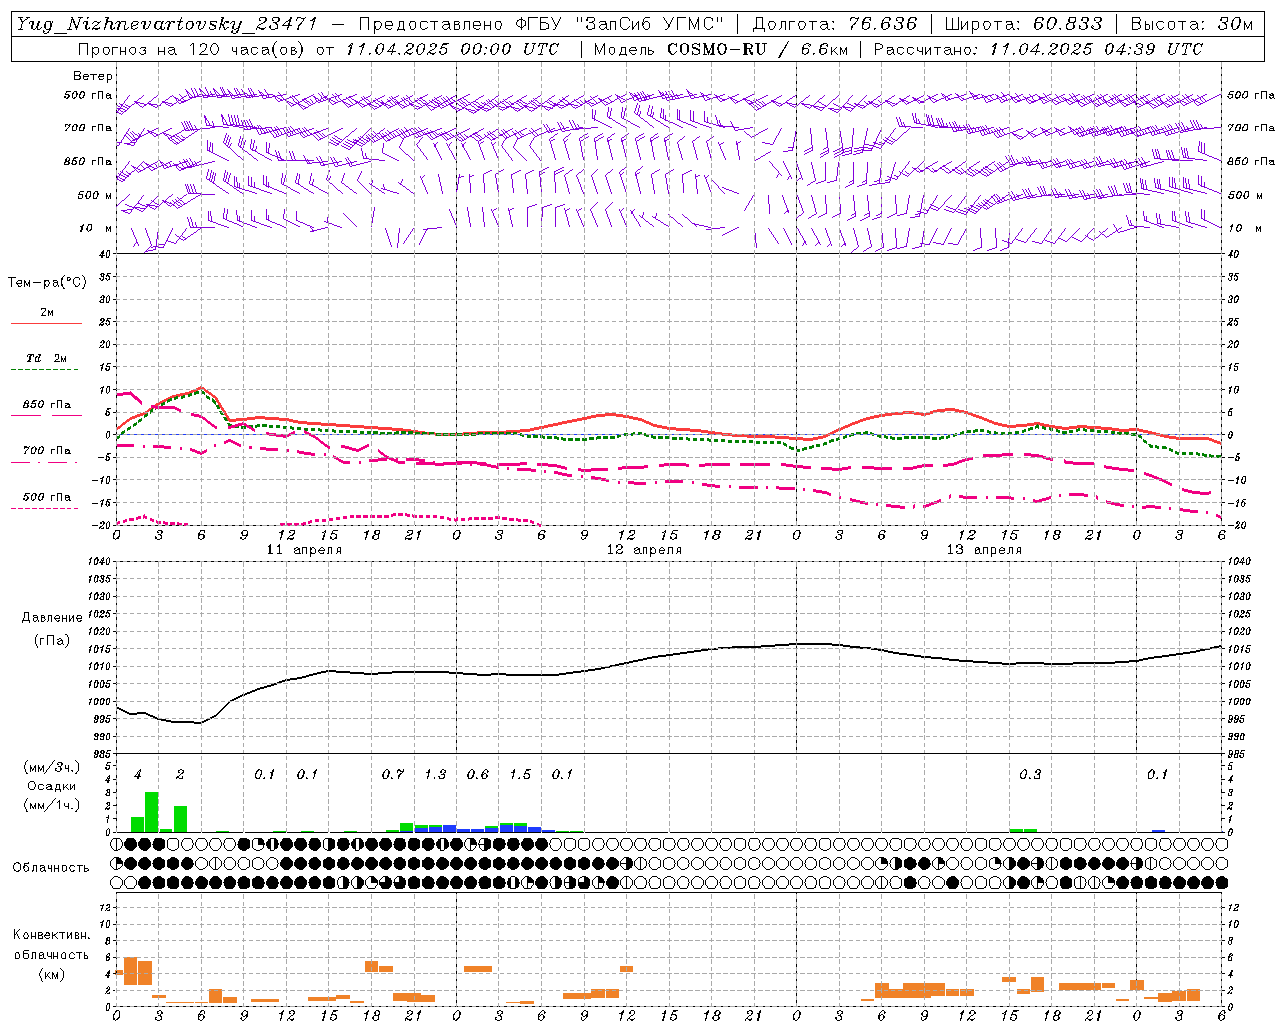Click the station name Yug_Nizhnevartovsky_23471
The image size is (1280, 1024).
[x=167, y=24]
